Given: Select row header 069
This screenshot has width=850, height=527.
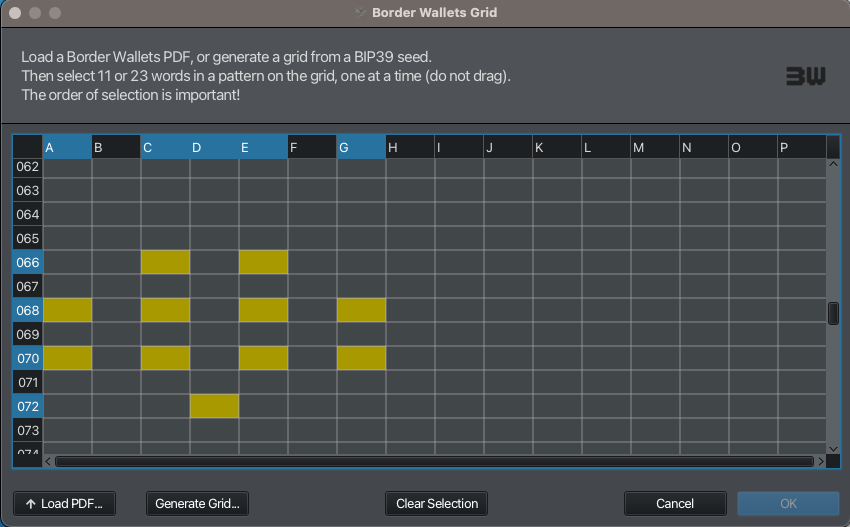Looking at the screenshot, I should pyautogui.click(x=28, y=334).
